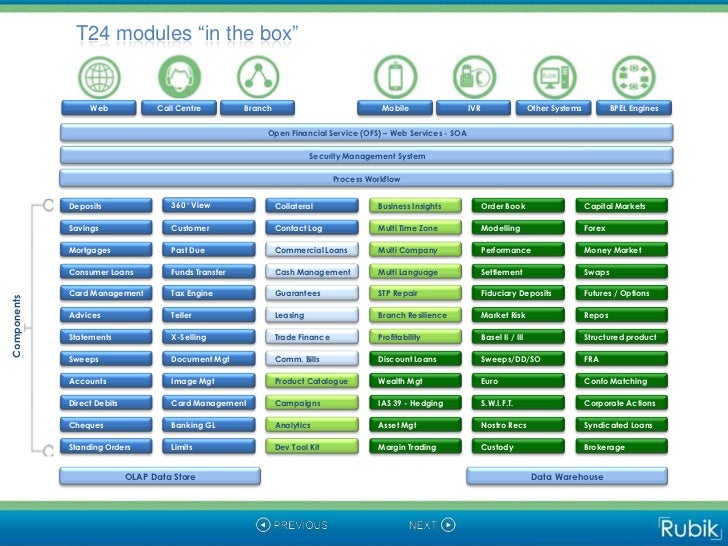This screenshot has height=546, width=728.
Task: Open the Product Catalogue module
Action: [312, 381]
